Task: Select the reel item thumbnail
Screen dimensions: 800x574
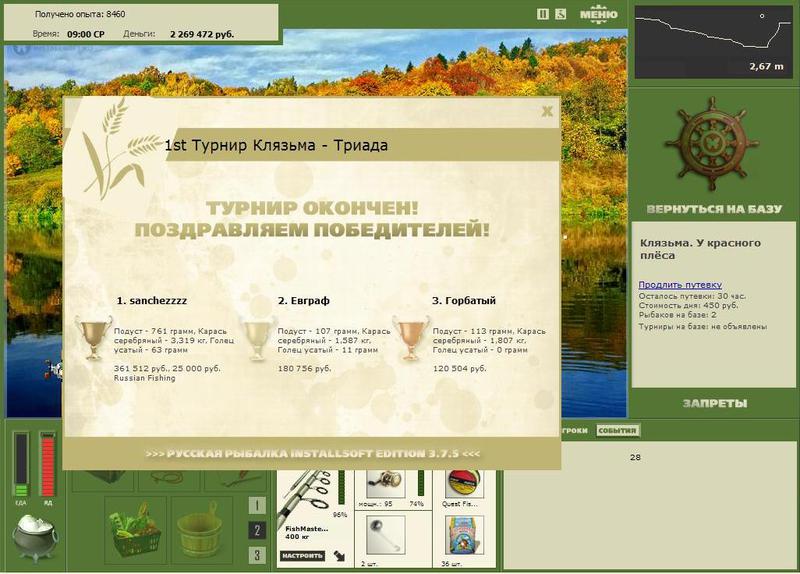Action: pyautogui.click(x=385, y=485)
